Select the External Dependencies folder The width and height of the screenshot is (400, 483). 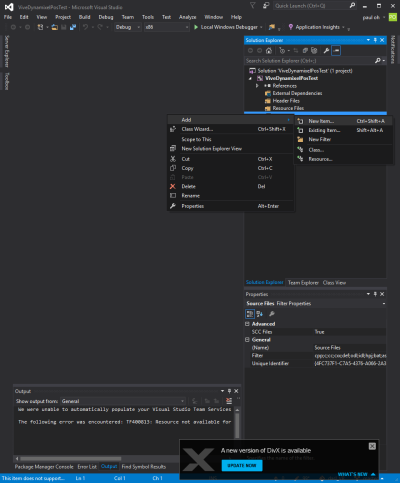click(x=297, y=93)
